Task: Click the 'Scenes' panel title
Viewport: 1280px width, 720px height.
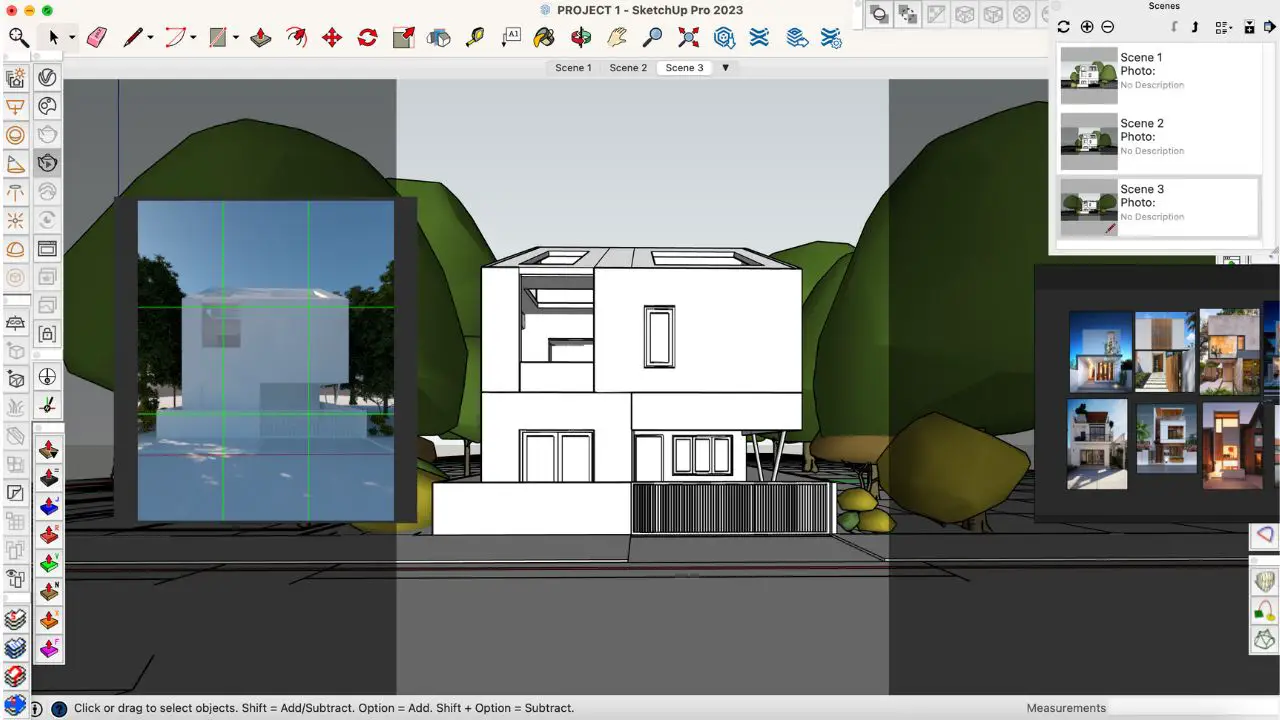Action: (1163, 6)
